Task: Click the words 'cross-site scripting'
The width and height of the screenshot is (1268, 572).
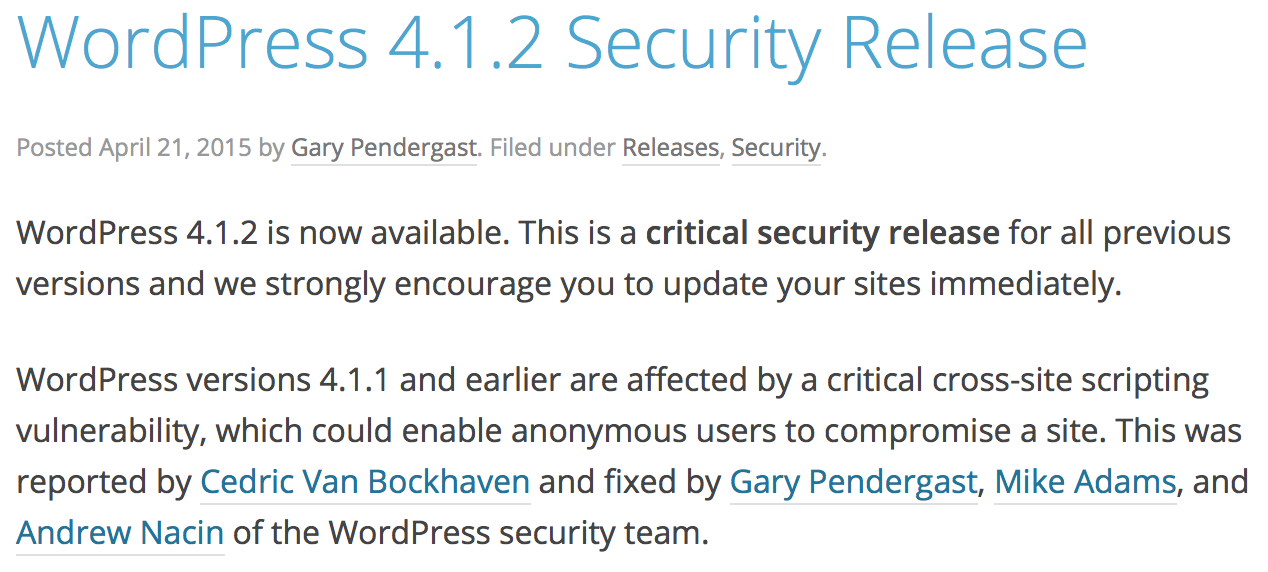Action: tap(1070, 381)
